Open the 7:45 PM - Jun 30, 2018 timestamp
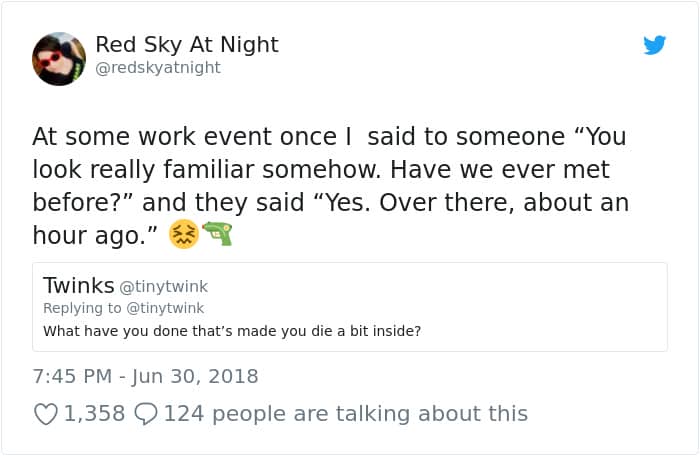Screen dimensions: 700x456 [145, 377]
